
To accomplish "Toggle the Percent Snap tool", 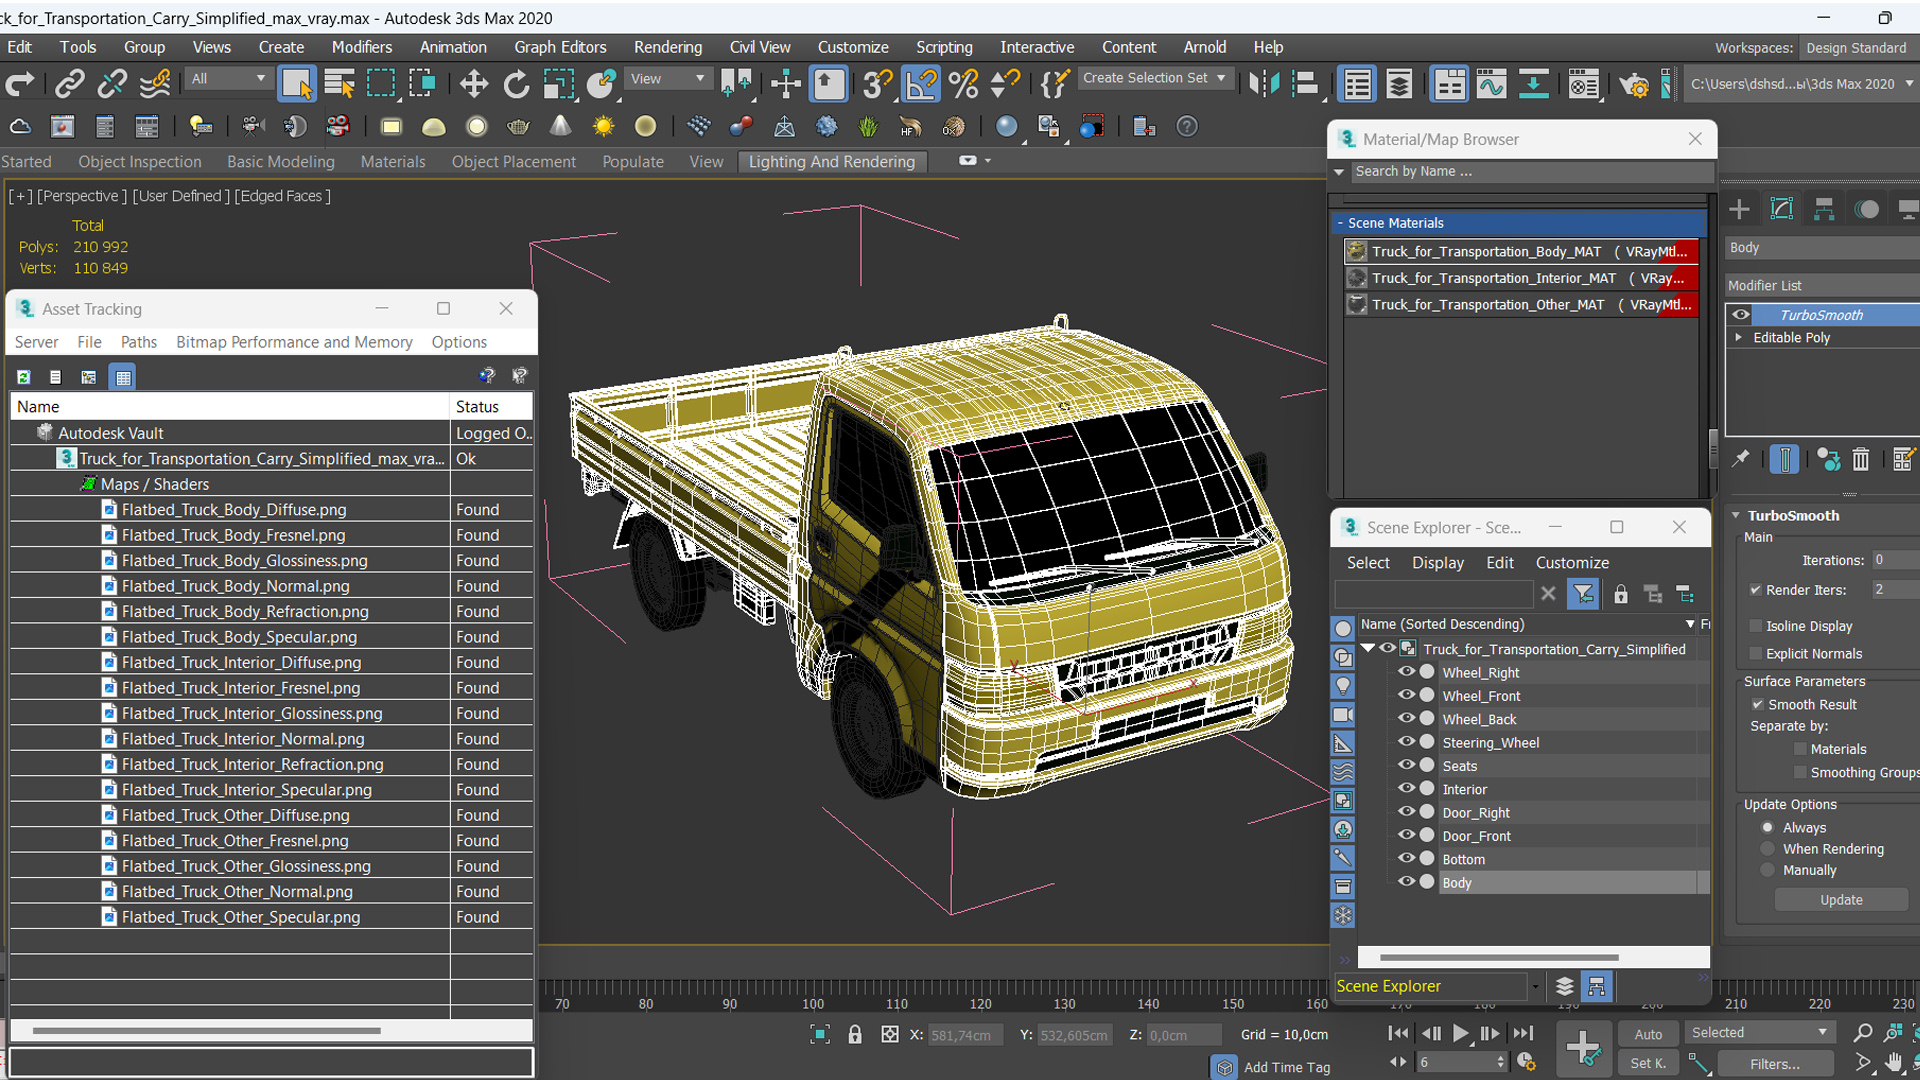I will [x=964, y=84].
